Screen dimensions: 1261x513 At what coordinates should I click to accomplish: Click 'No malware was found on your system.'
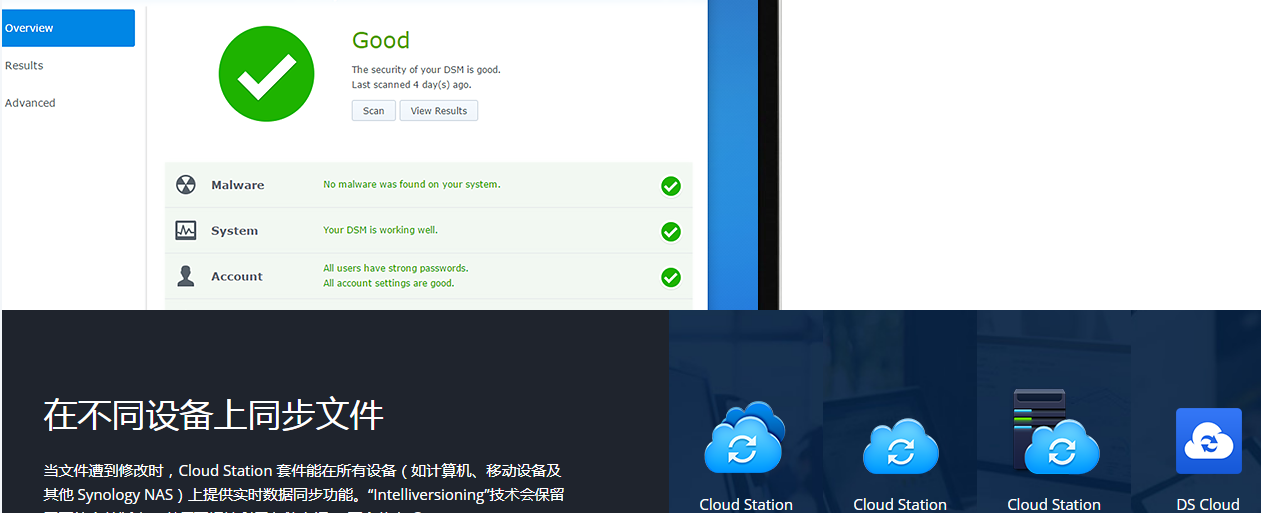pyautogui.click(x=412, y=184)
